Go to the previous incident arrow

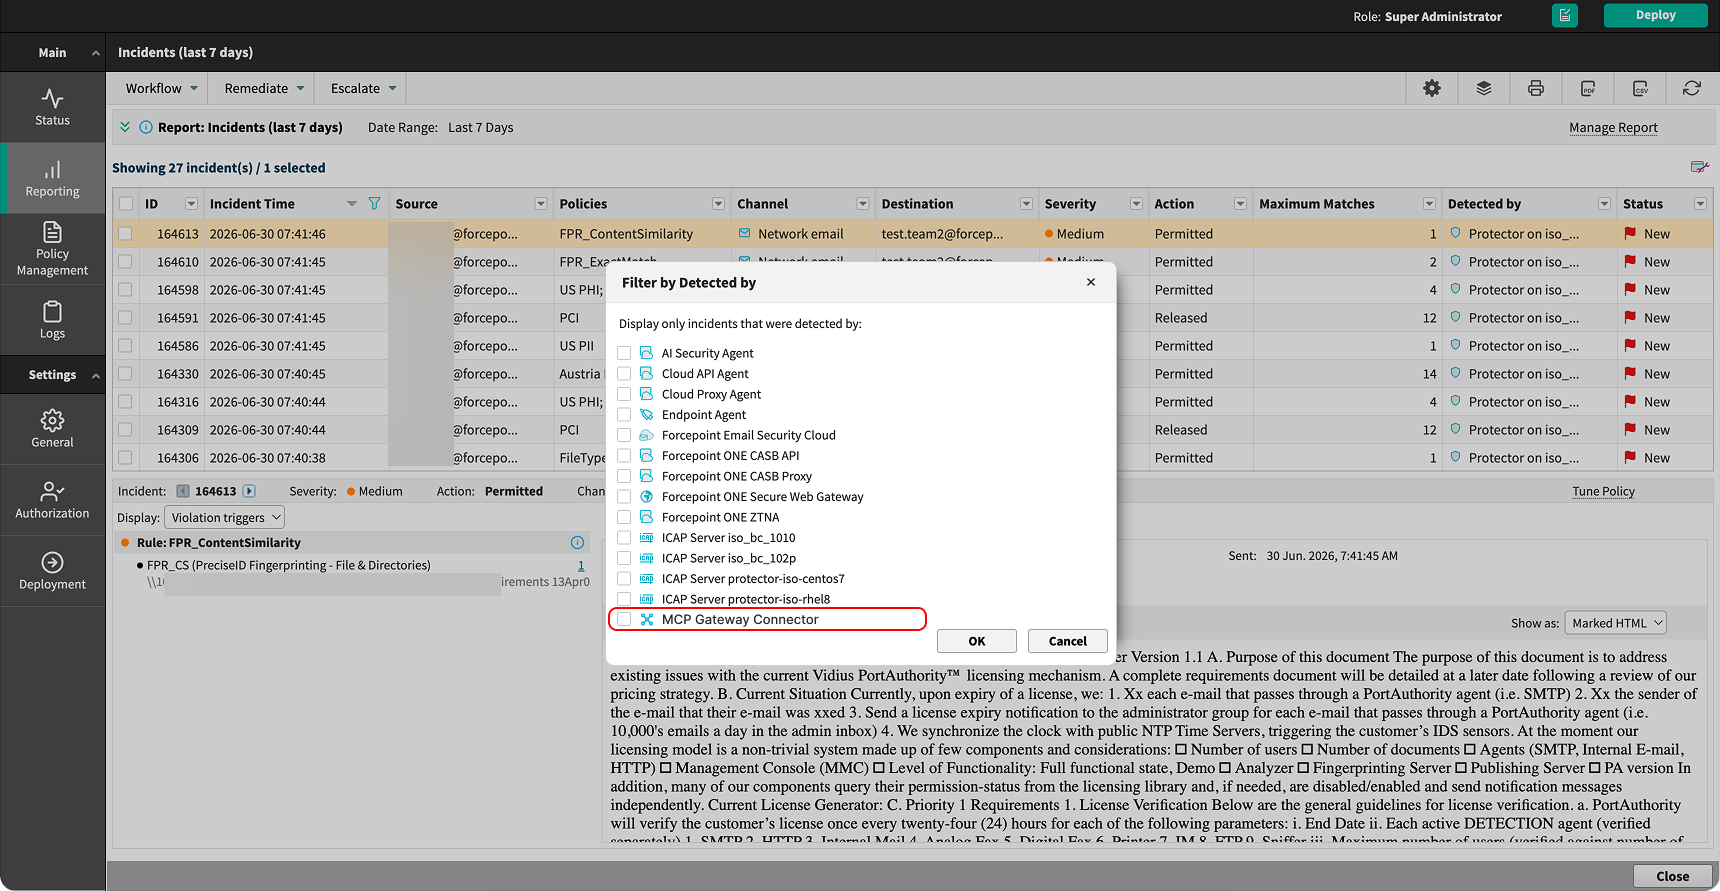click(183, 491)
